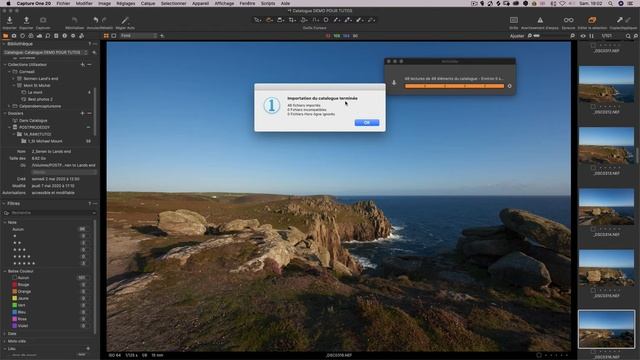Click the Grille grid icon
The image size is (640, 360).
514,20
